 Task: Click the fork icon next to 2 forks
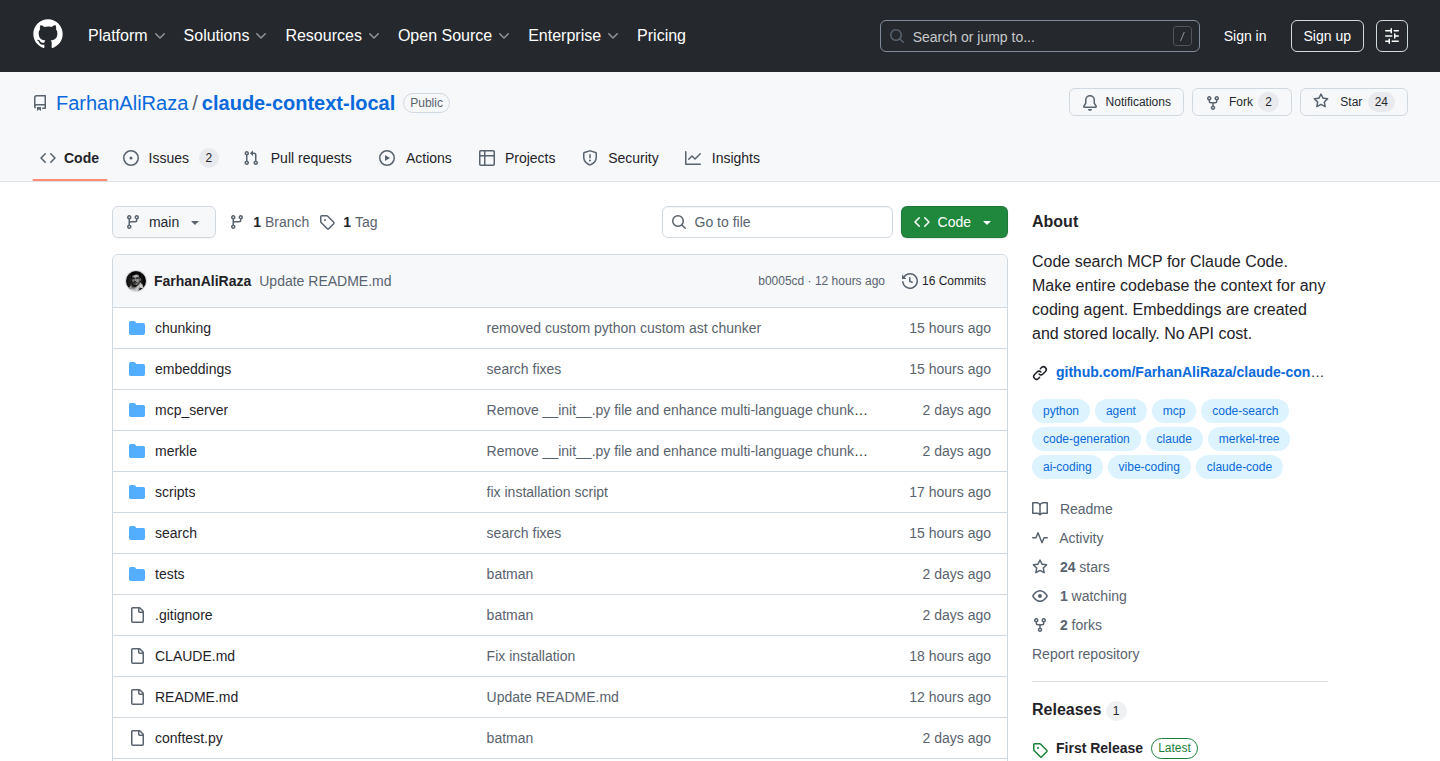pos(1040,625)
